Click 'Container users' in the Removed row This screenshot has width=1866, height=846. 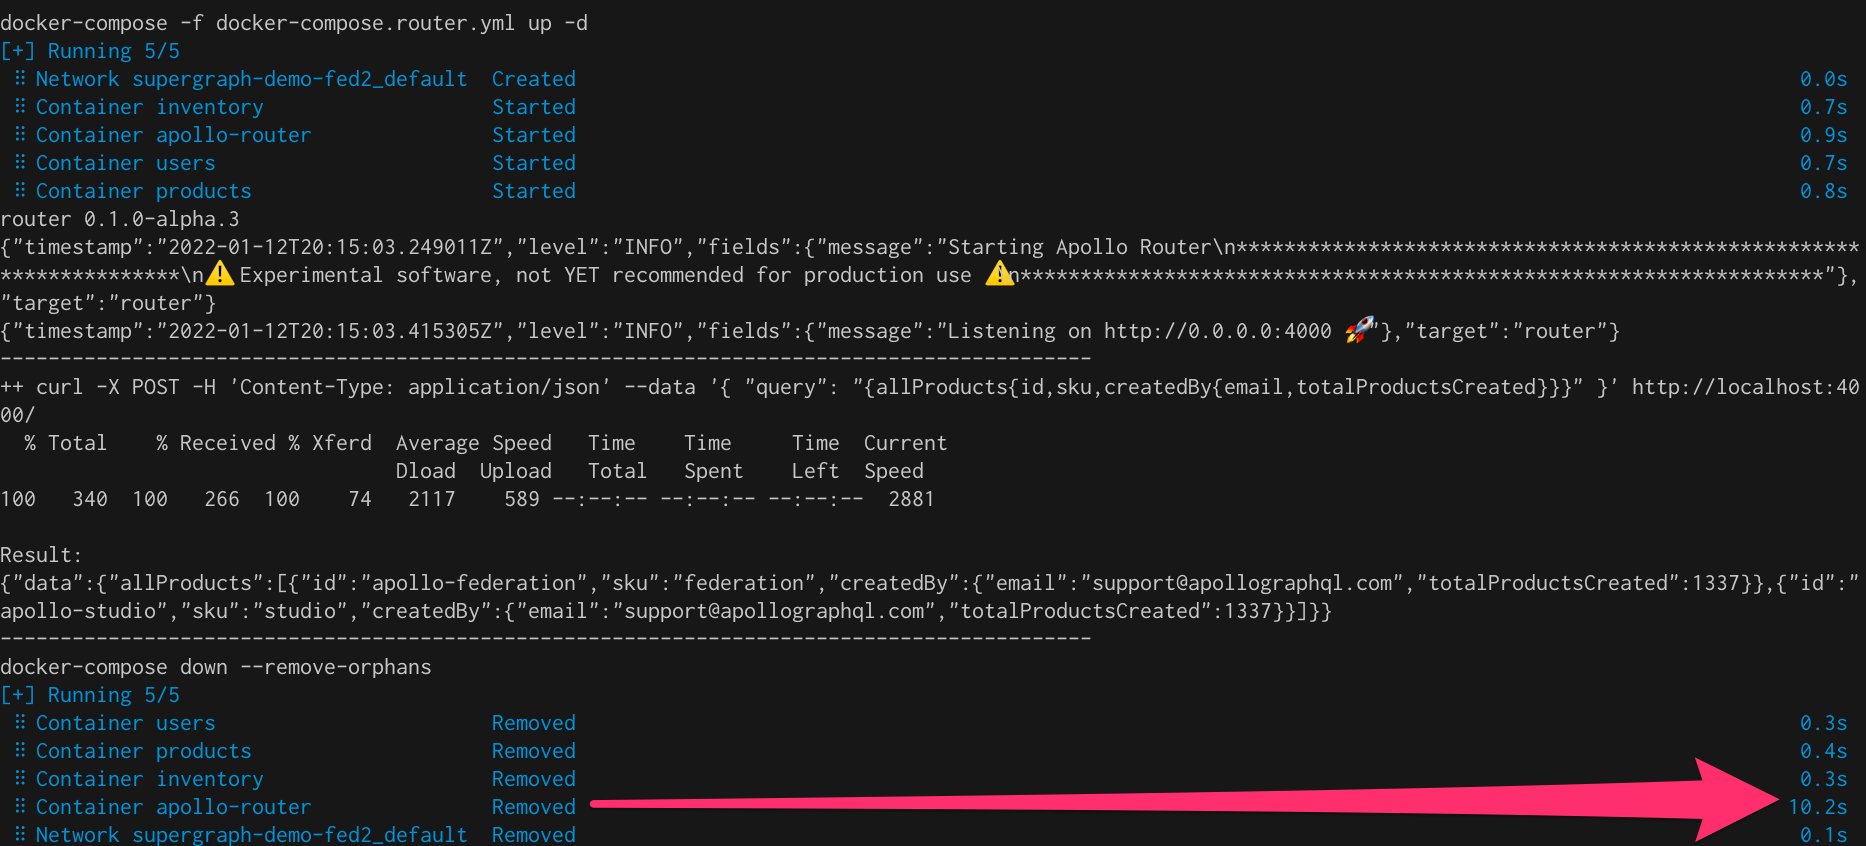point(125,723)
